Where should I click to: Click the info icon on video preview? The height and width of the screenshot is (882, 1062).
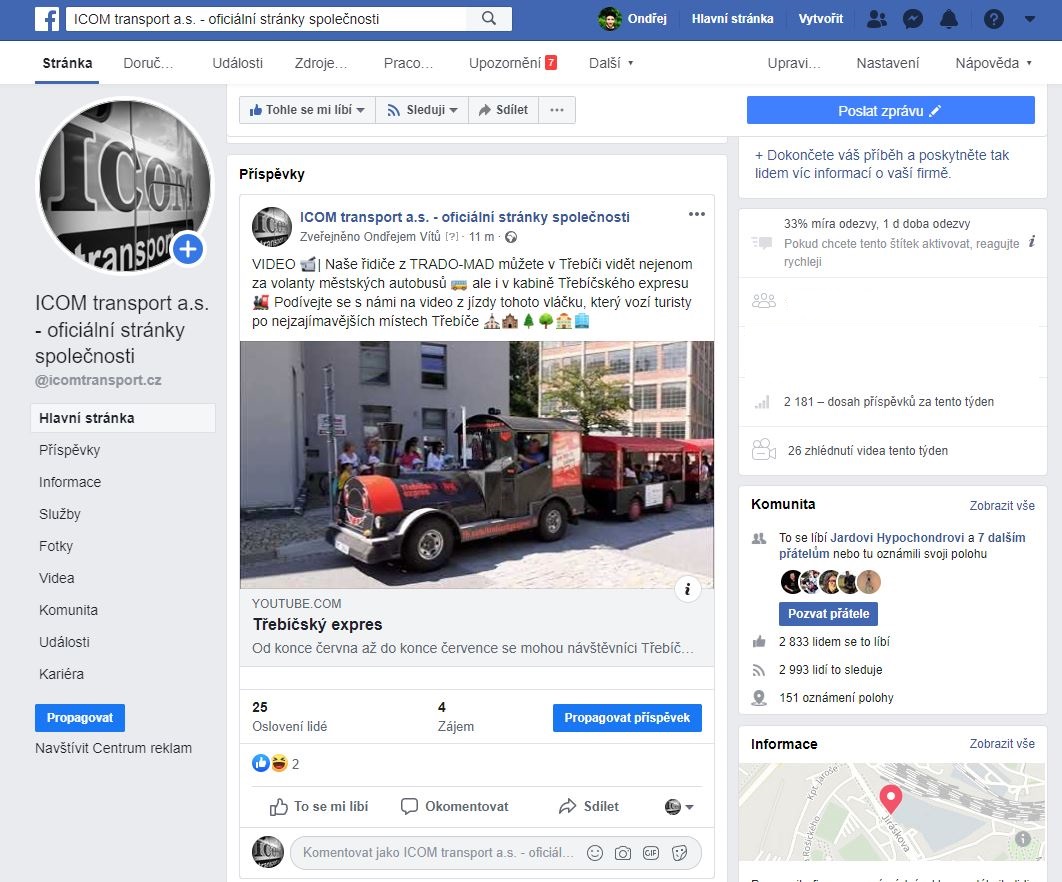pyautogui.click(x=687, y=589)
